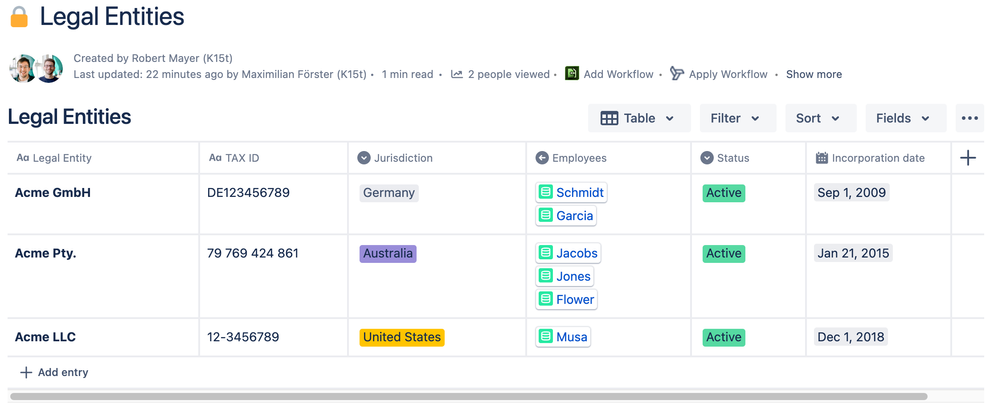
Task: Add a new column with plus icon
Action: [x=967, y=158]
